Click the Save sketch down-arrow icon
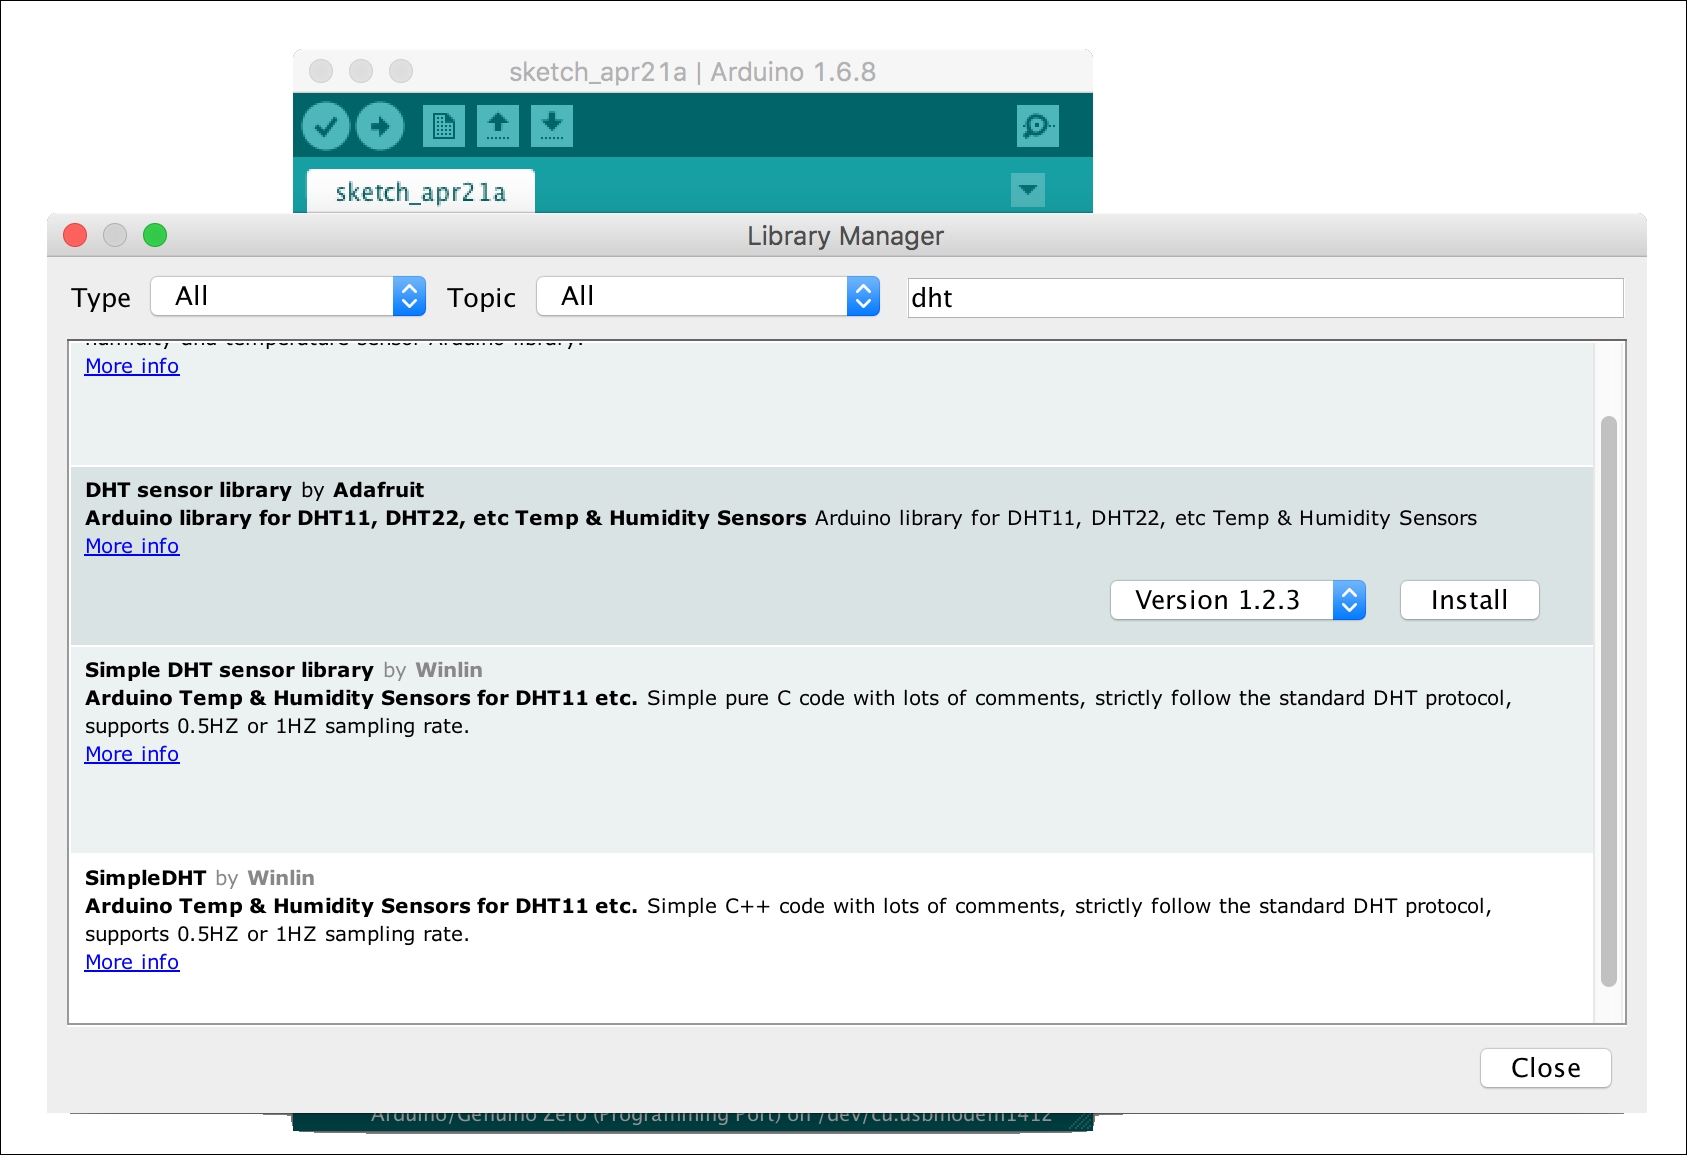This screenshot has height=1155, width=1687. tap(552, 126)
